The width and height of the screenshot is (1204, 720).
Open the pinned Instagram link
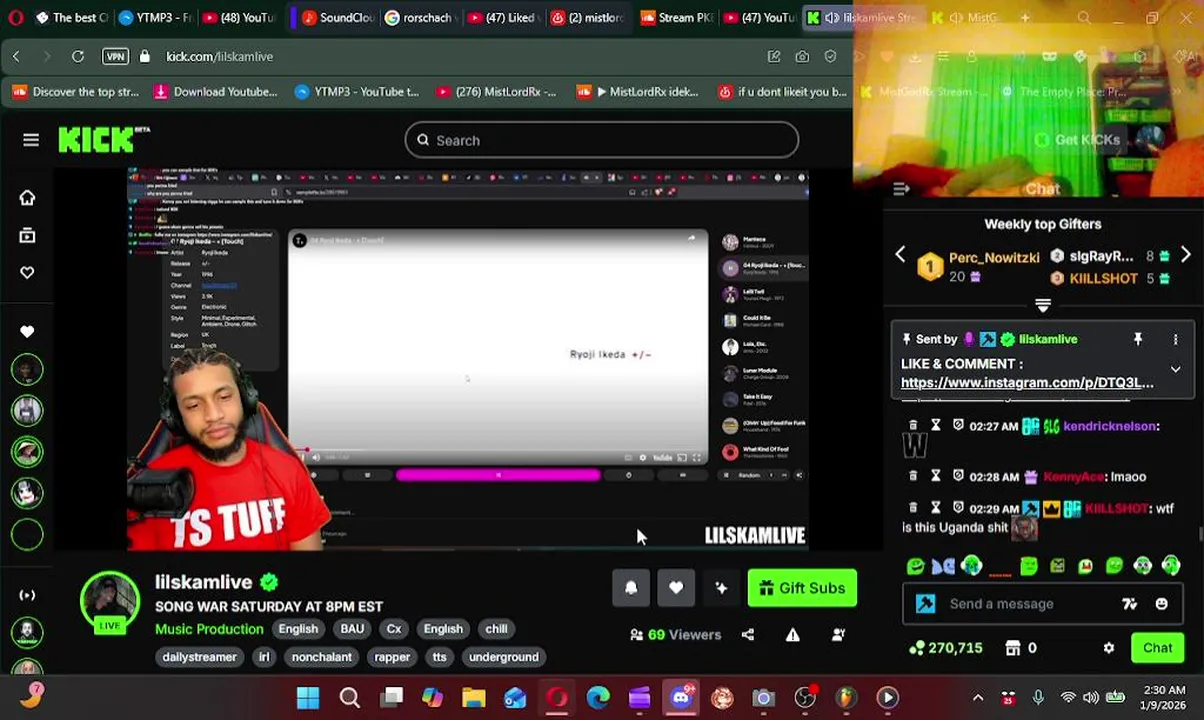point(1027,383)
